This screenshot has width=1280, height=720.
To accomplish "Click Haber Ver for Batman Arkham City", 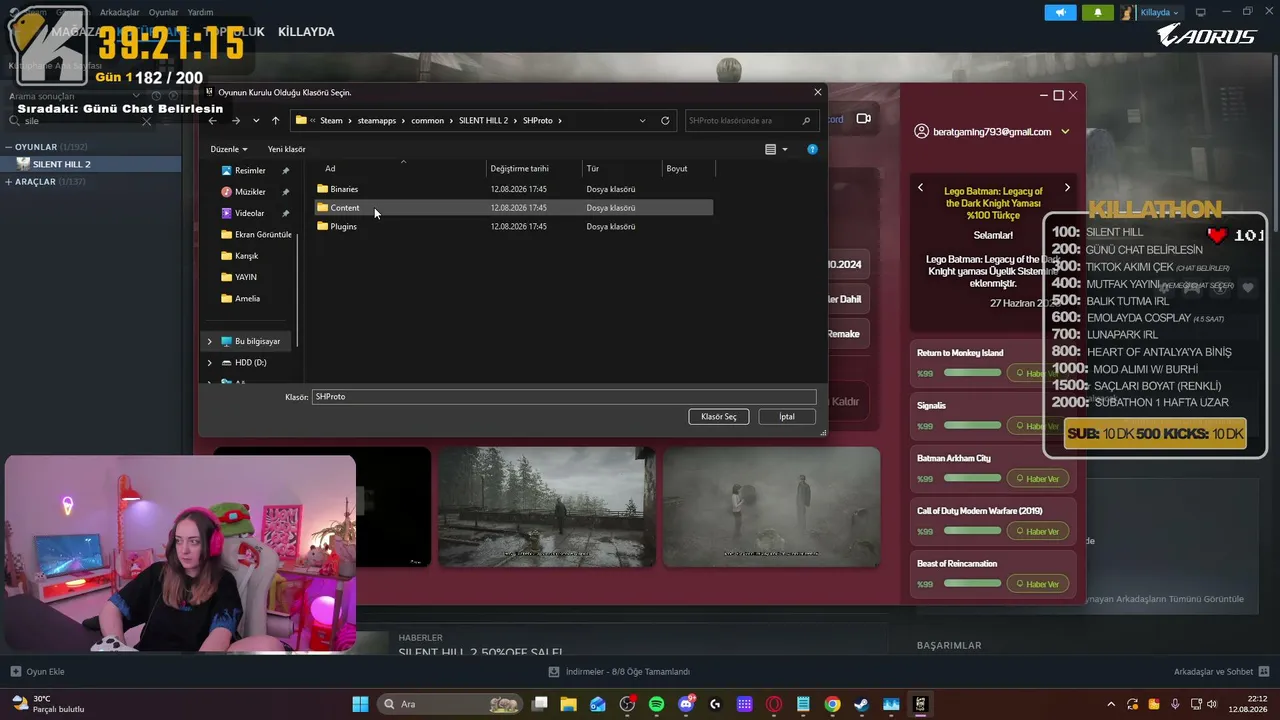I will pyautogui.click(x=1038, y=479).
